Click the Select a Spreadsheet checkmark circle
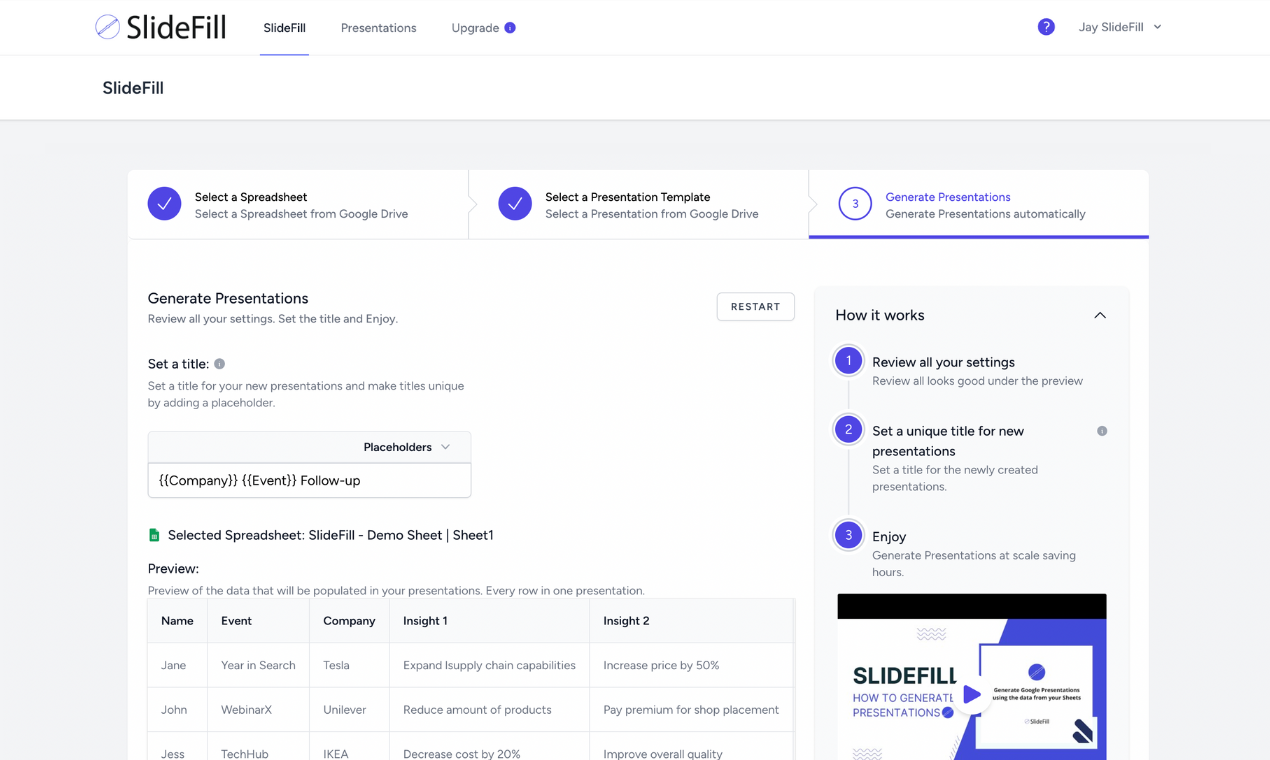Image resolution: width=1270 pixels, height=760 pixels. (x=164, y=204)
